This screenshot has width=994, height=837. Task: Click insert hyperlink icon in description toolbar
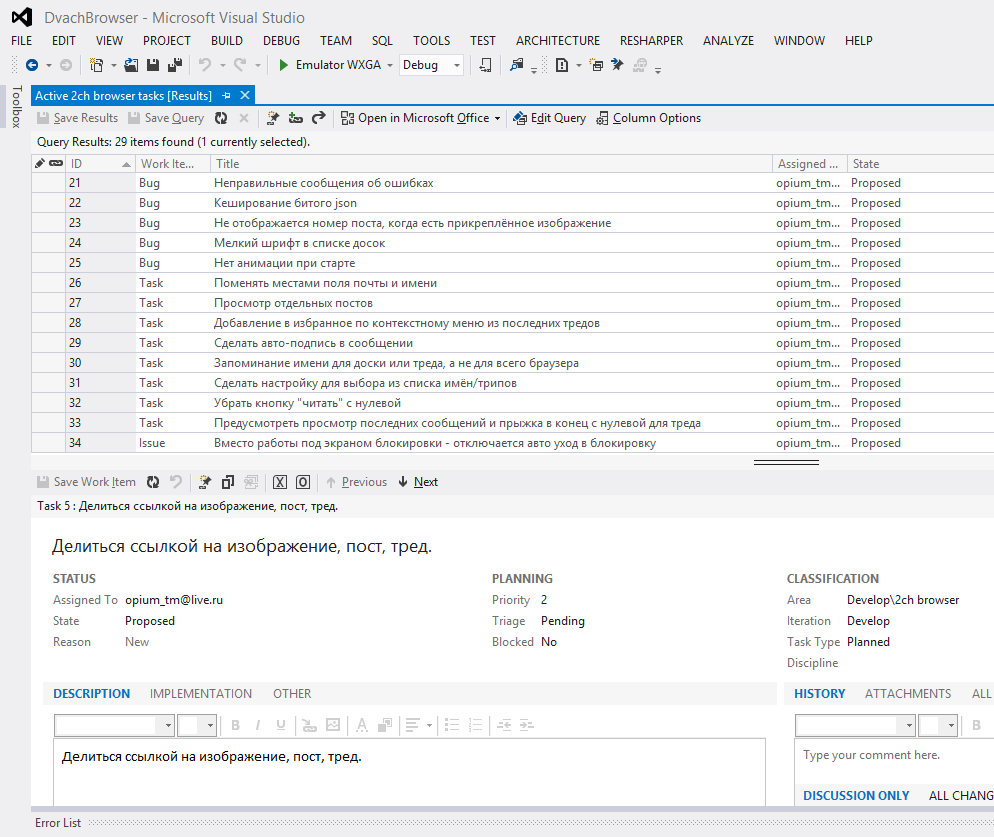click(309, 725)
